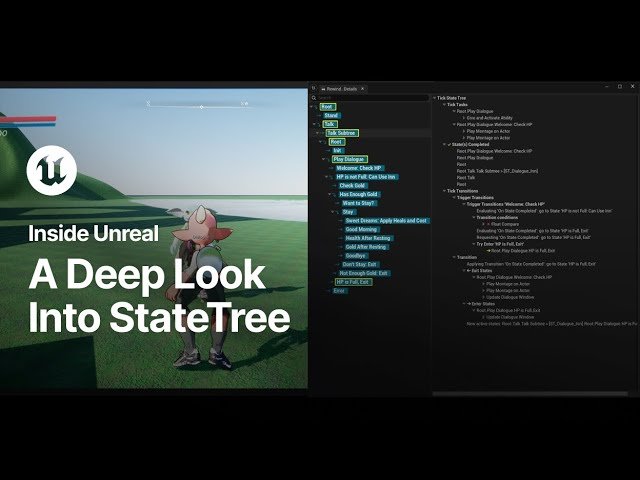Expand the Float Compare condition

(x=484, y=224)
